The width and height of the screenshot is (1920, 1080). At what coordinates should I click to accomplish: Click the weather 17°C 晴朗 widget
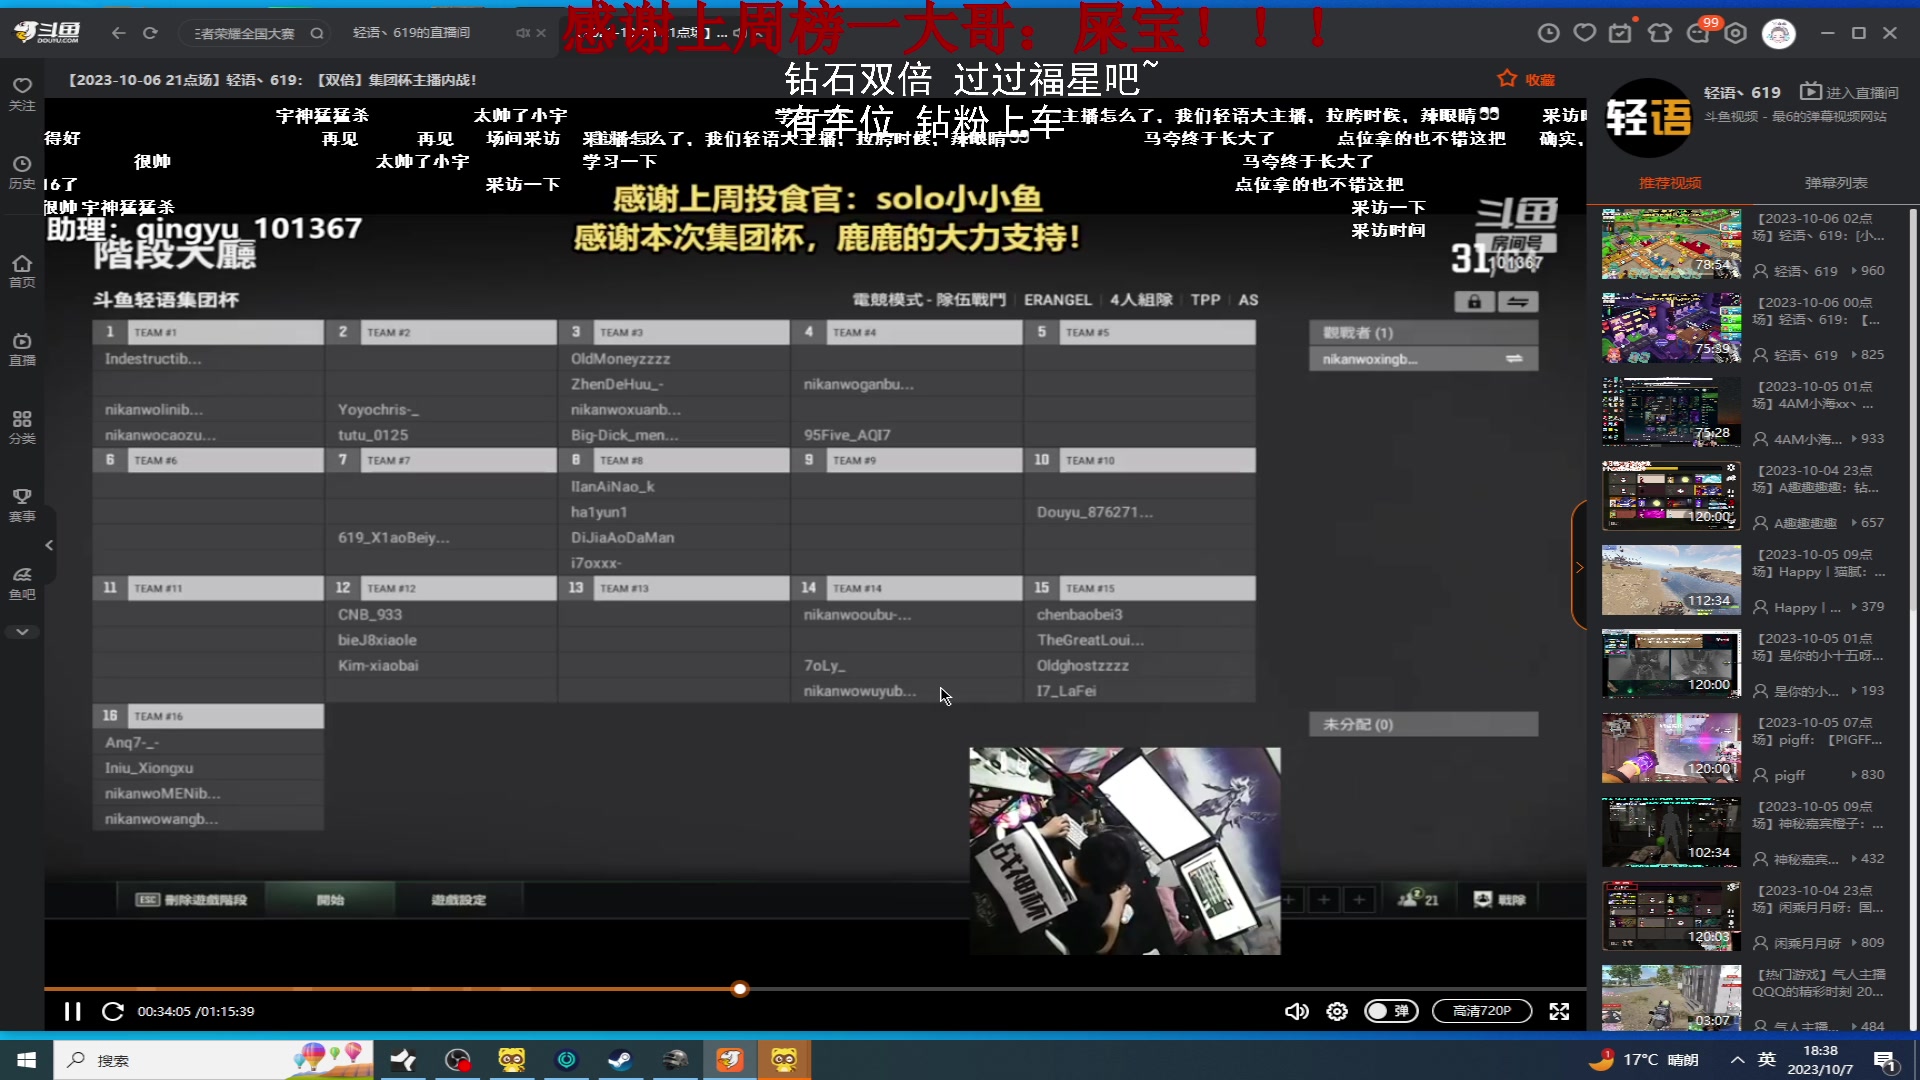pyautogui.click(x=1645, y=1060)
